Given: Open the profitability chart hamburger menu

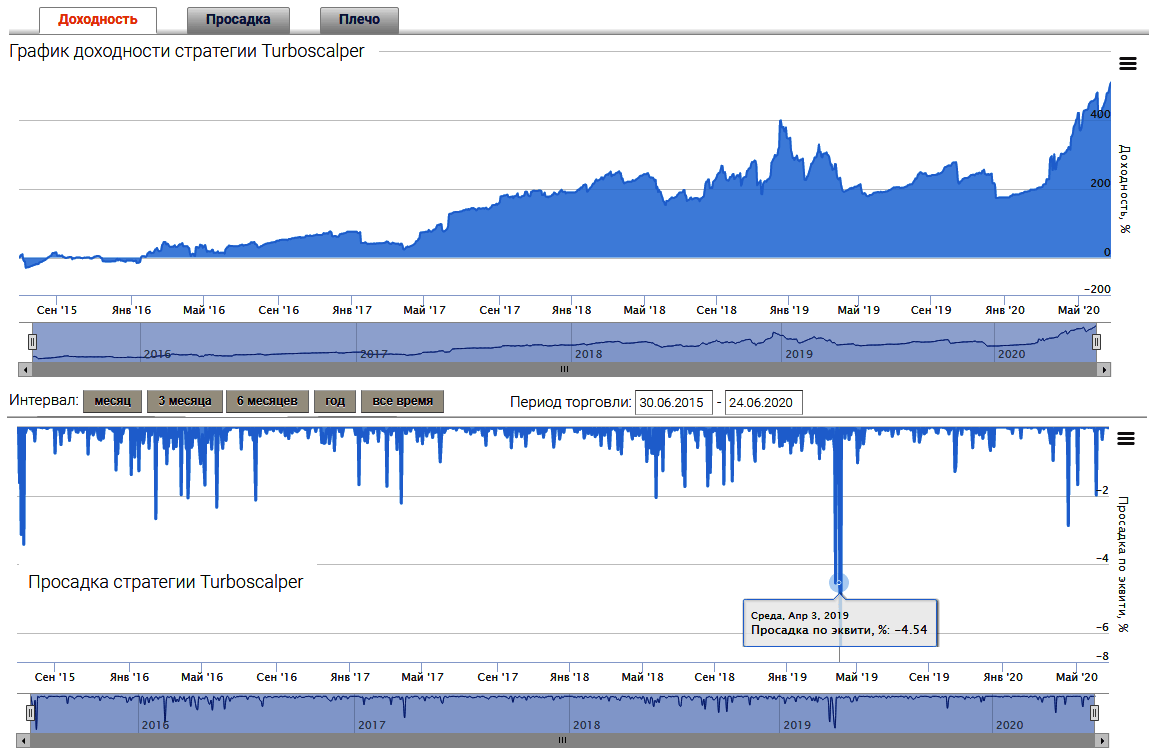Looking at the screenshot, I should point(1127,64).
